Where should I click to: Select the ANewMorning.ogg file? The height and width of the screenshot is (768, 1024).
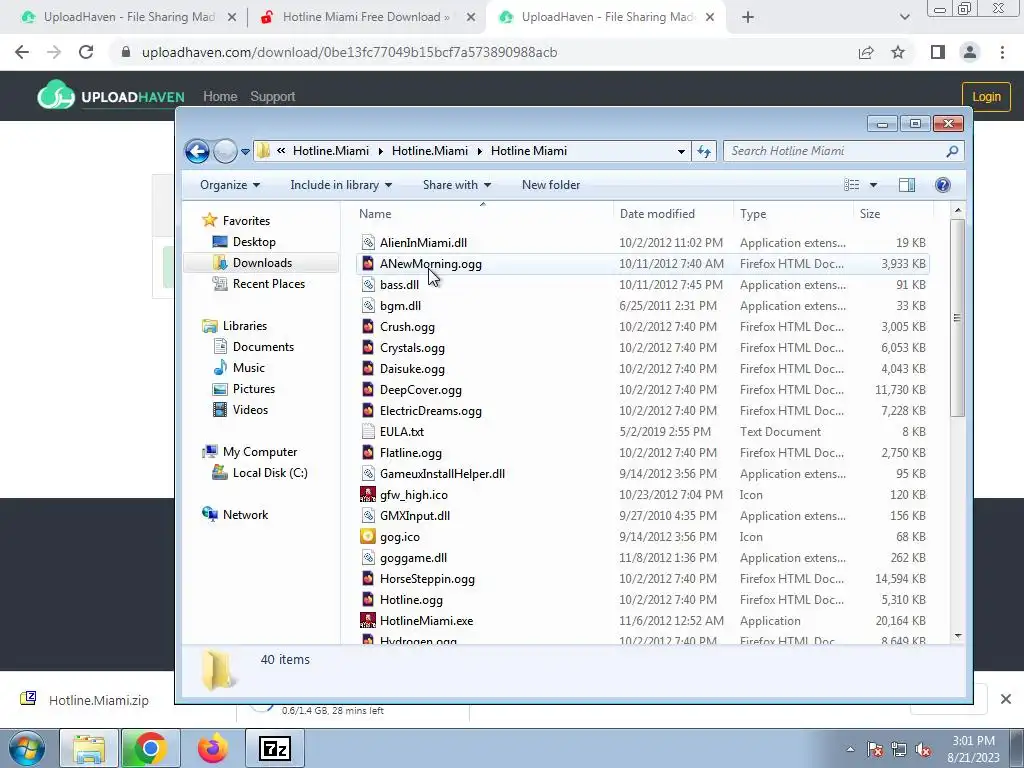click(x=431, y=264)
